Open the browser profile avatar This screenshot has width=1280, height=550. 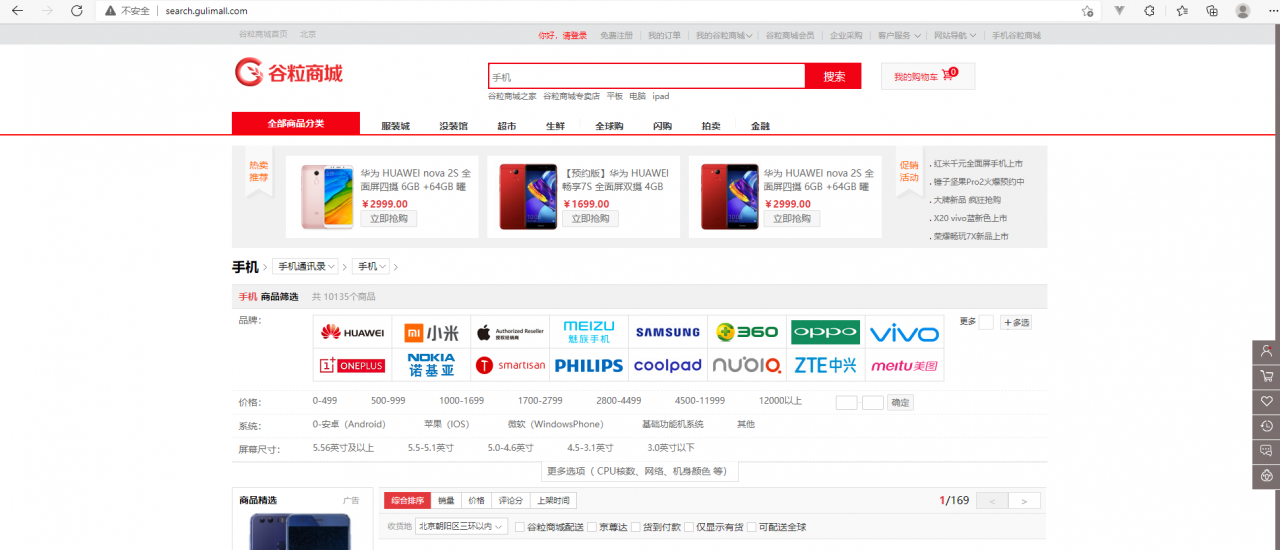coord(1243,11)
